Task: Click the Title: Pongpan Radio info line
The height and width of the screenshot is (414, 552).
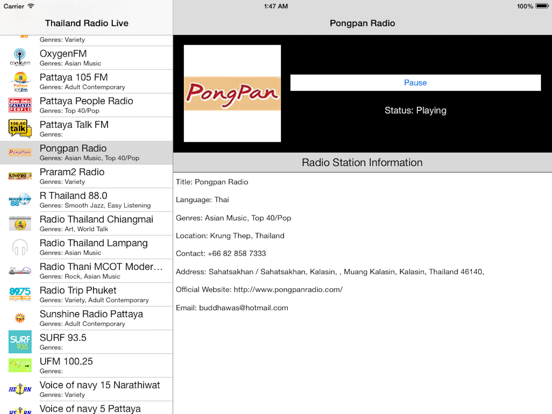Action: [x=212, y=182]
